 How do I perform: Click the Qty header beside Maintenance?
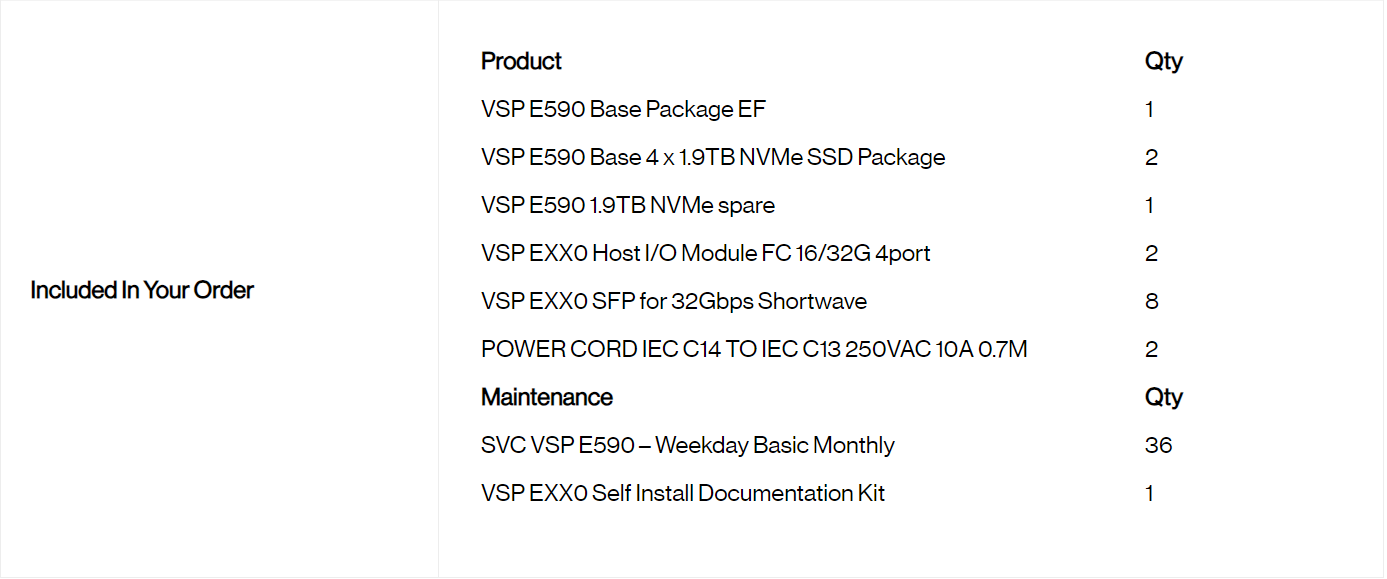tap(1163, 397)
